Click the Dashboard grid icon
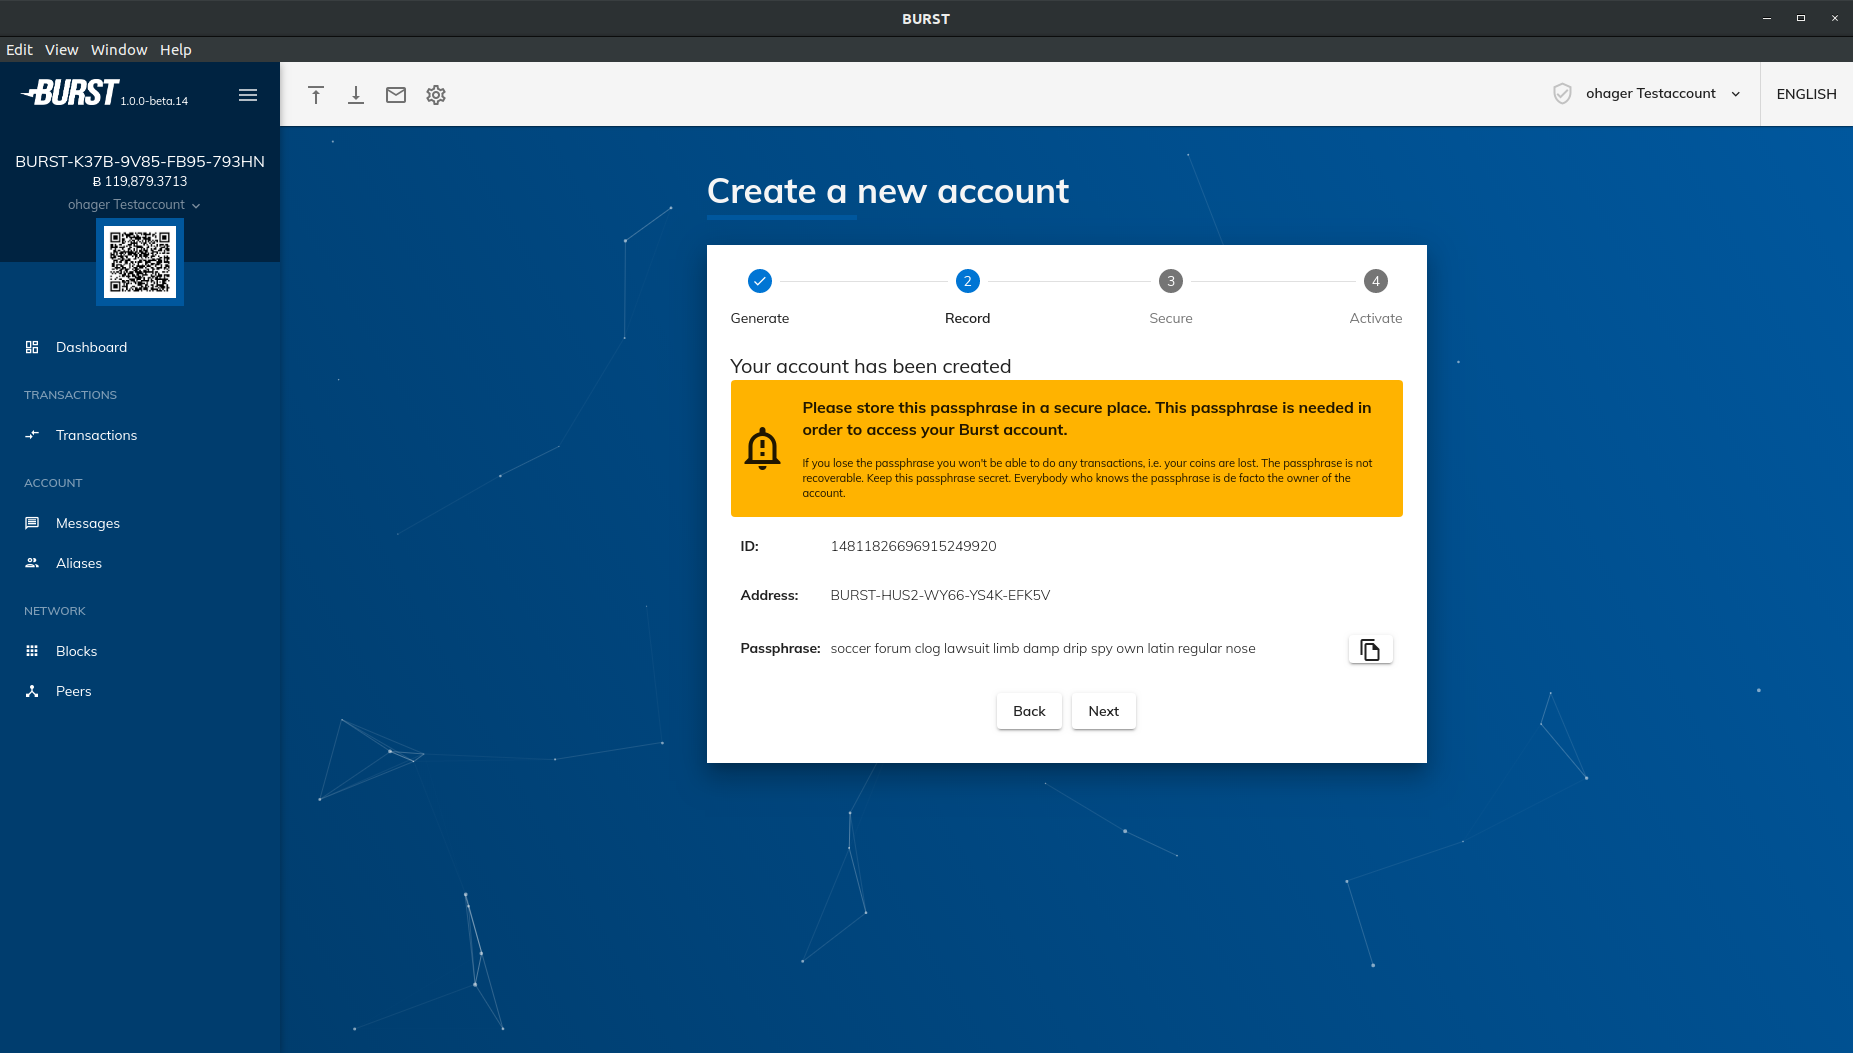This screenshot has width=1853, height=1053. (32, 347)
